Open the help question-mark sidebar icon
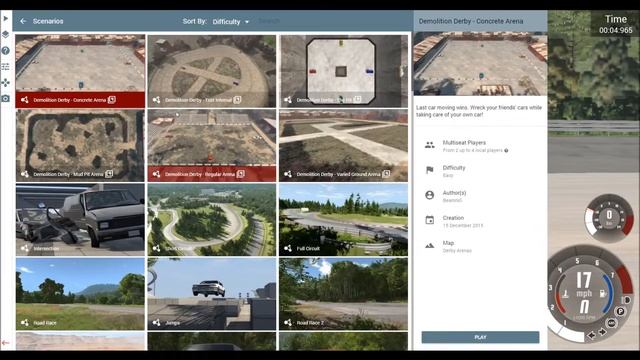Image resolution: width=640 pixels, height=360 pixels. 6,51
